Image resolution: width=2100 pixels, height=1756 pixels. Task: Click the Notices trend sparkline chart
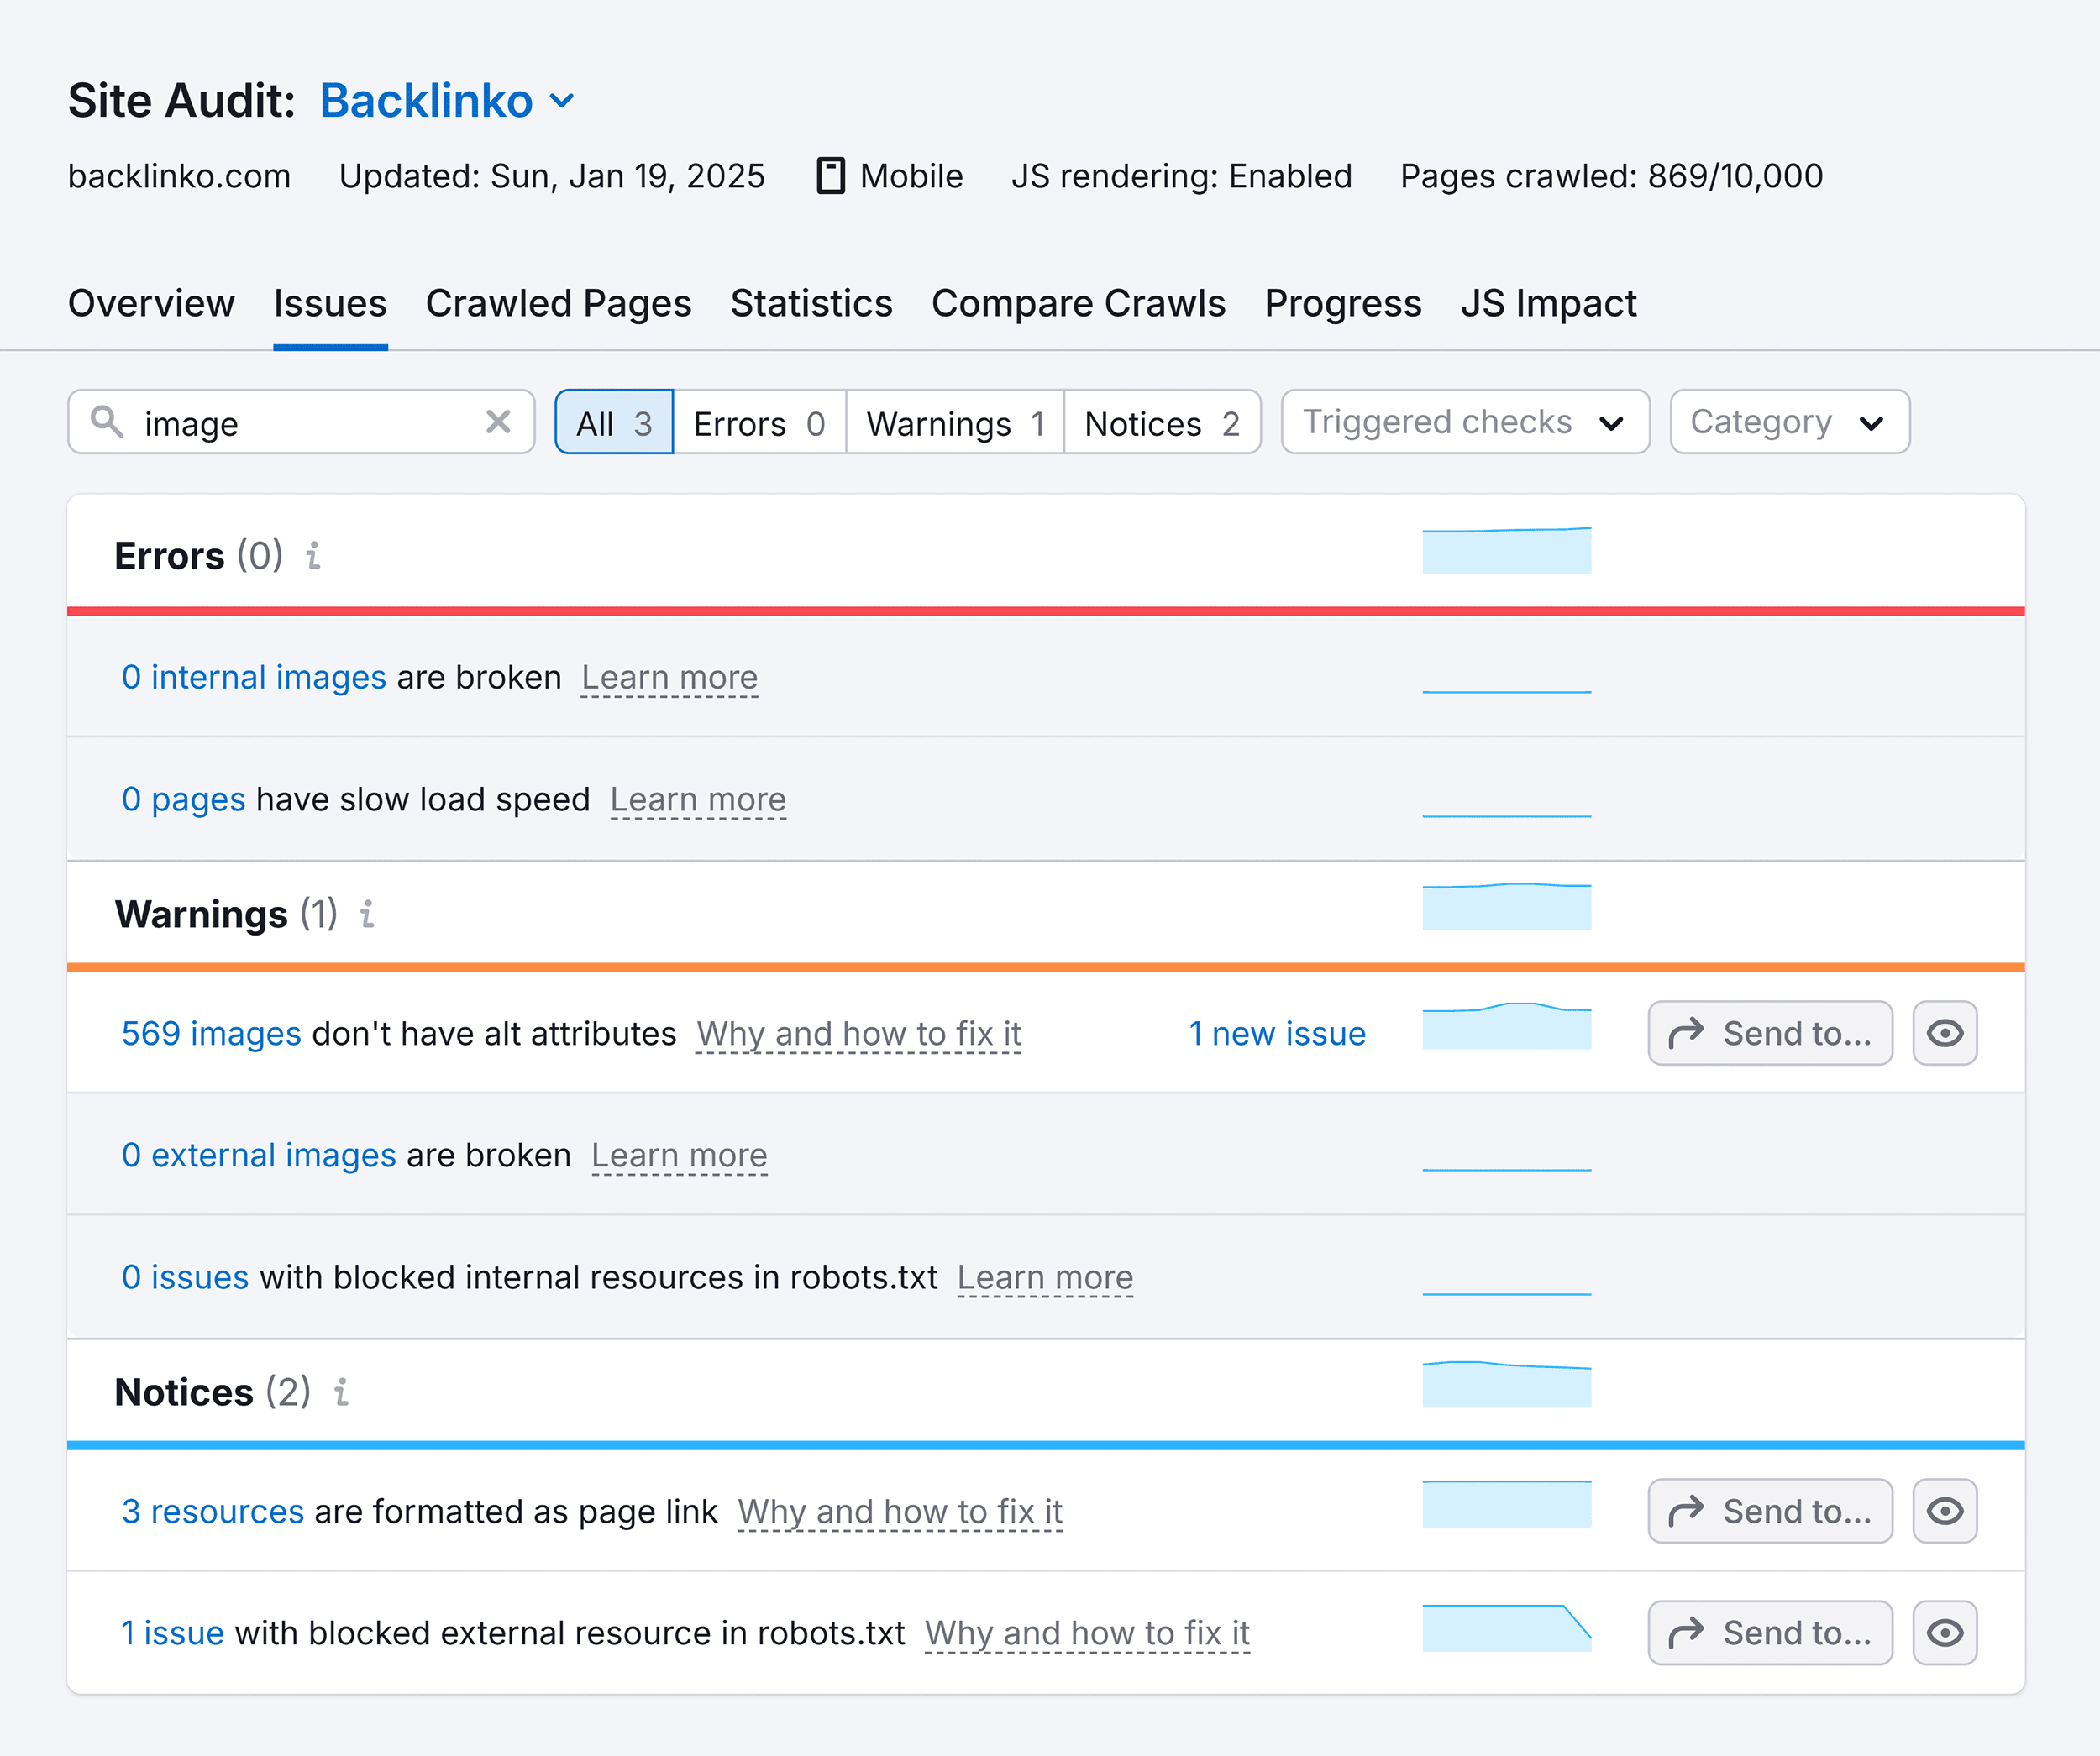[x=1507, y=1384]
